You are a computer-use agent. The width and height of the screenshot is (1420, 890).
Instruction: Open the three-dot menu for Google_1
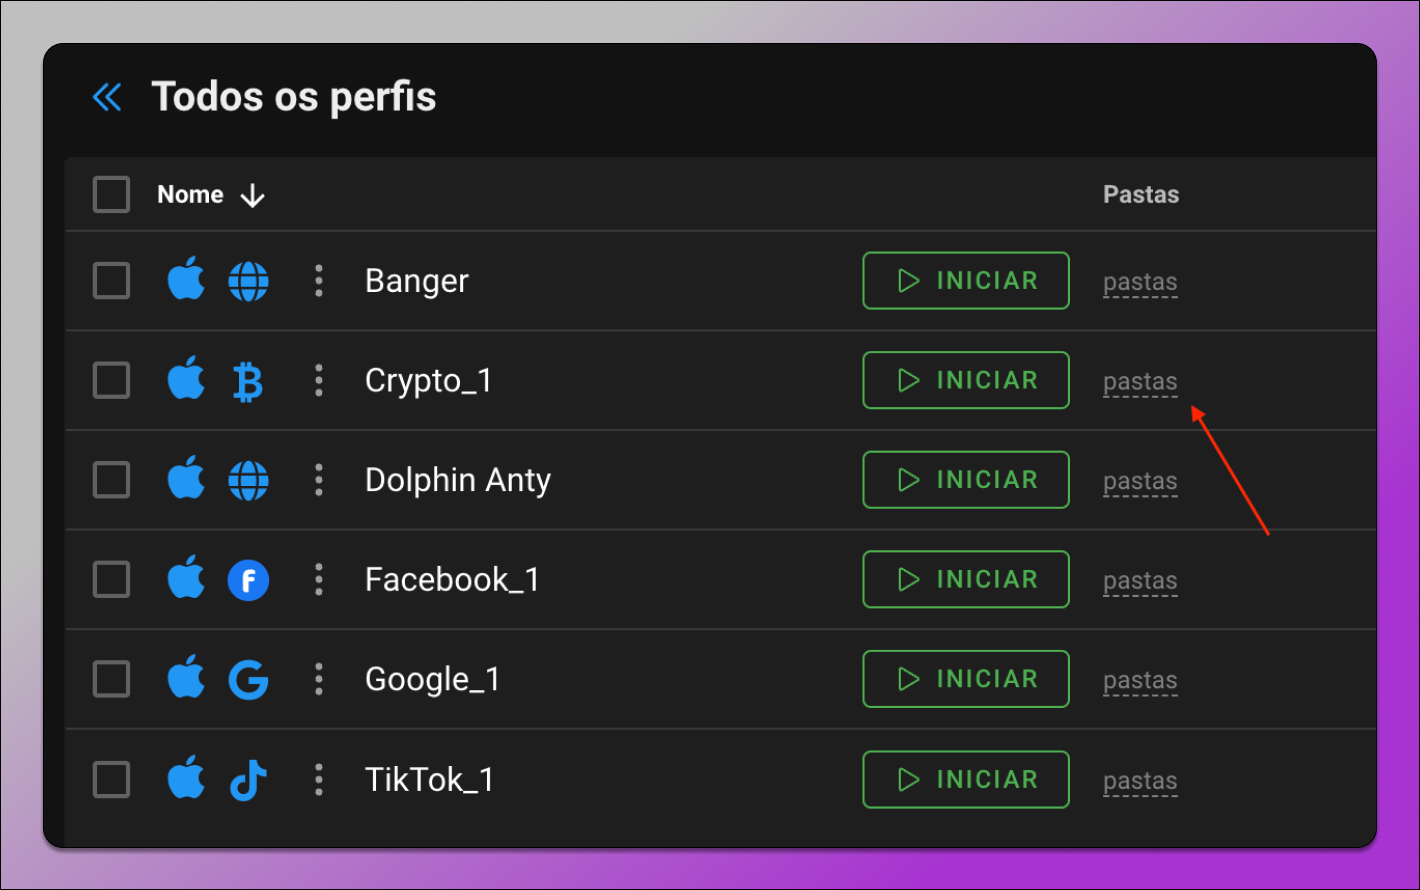click(x=319, y=679)
